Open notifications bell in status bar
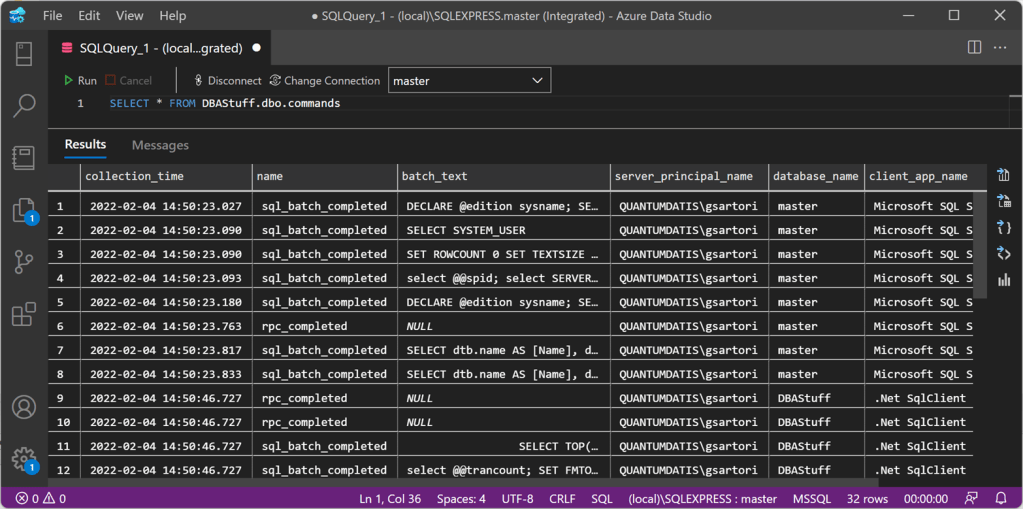The image size is (1023, 509). (x=1001, y=498)
